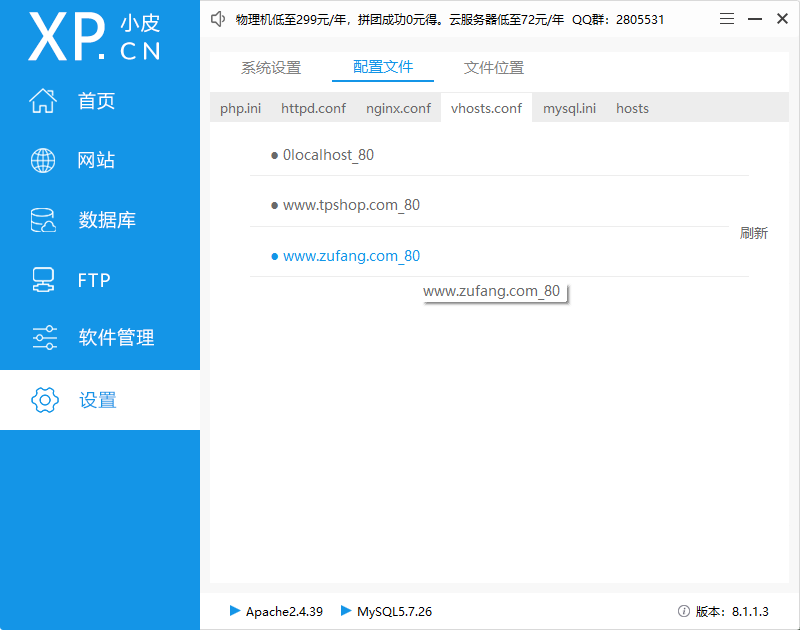Open 数据库 section in sidebar
This screenshot has height=630, width=800.
click(107, 220)
